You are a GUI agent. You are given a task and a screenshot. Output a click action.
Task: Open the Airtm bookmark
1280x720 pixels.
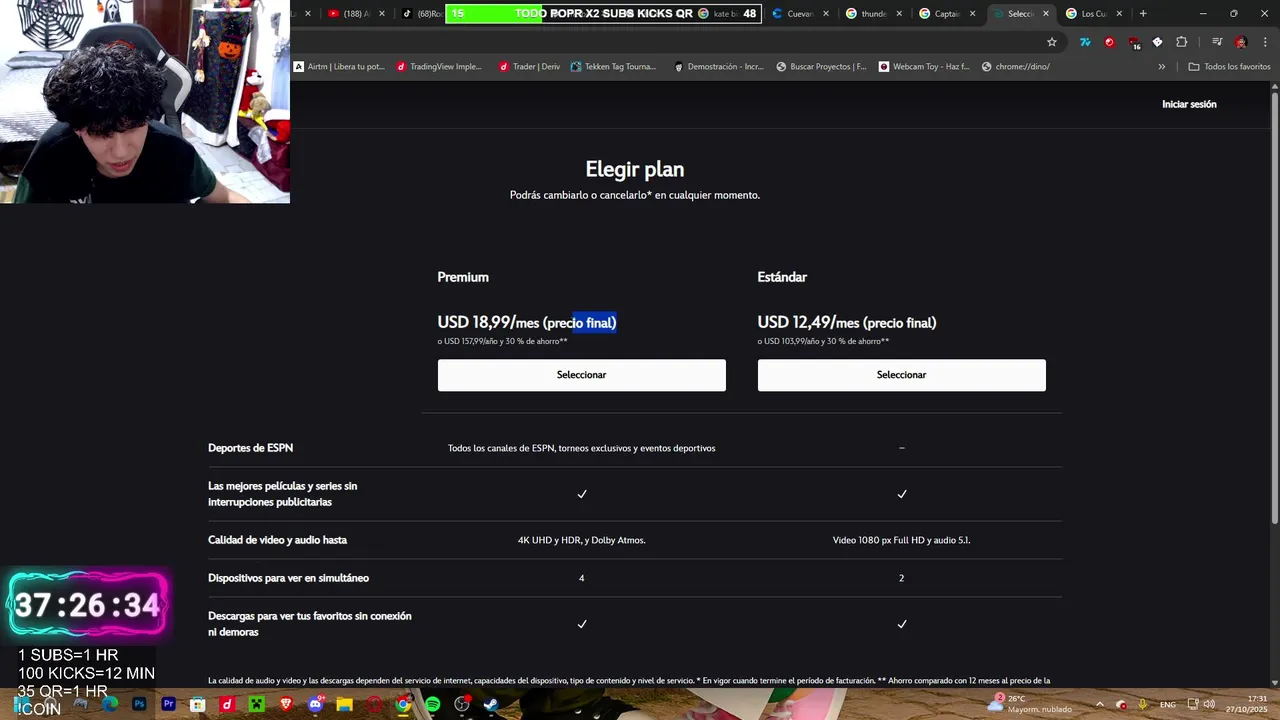tap(339, 67)
